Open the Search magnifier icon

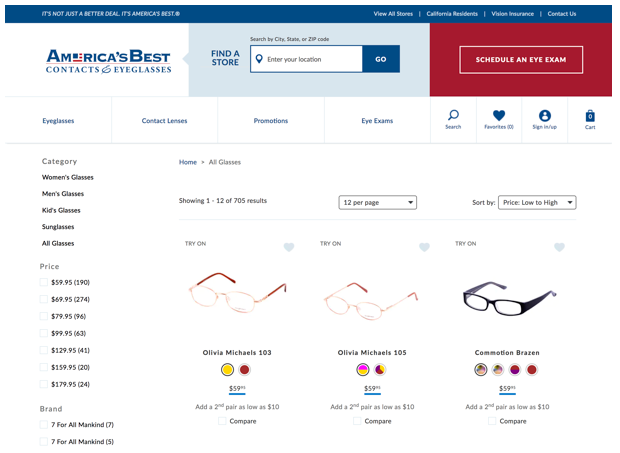453,115
